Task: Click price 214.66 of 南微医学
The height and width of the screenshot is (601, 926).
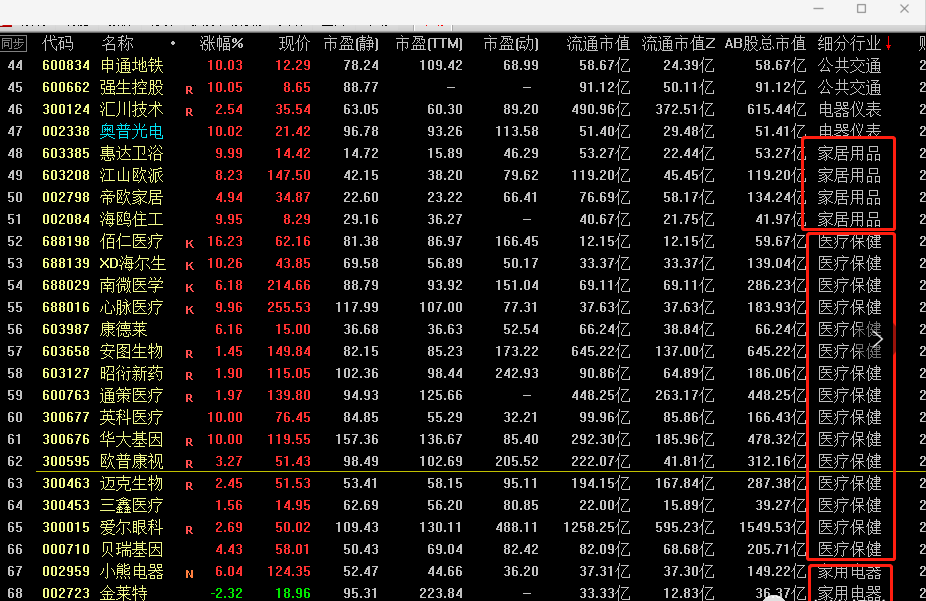Action: [x=288, y=285]
